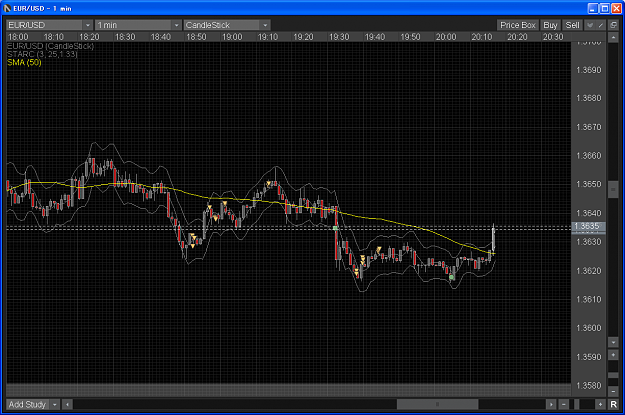Click the horizontal zoom minus button
The width and height of the screenshot is (625, 415).
[x=563, y=405]
